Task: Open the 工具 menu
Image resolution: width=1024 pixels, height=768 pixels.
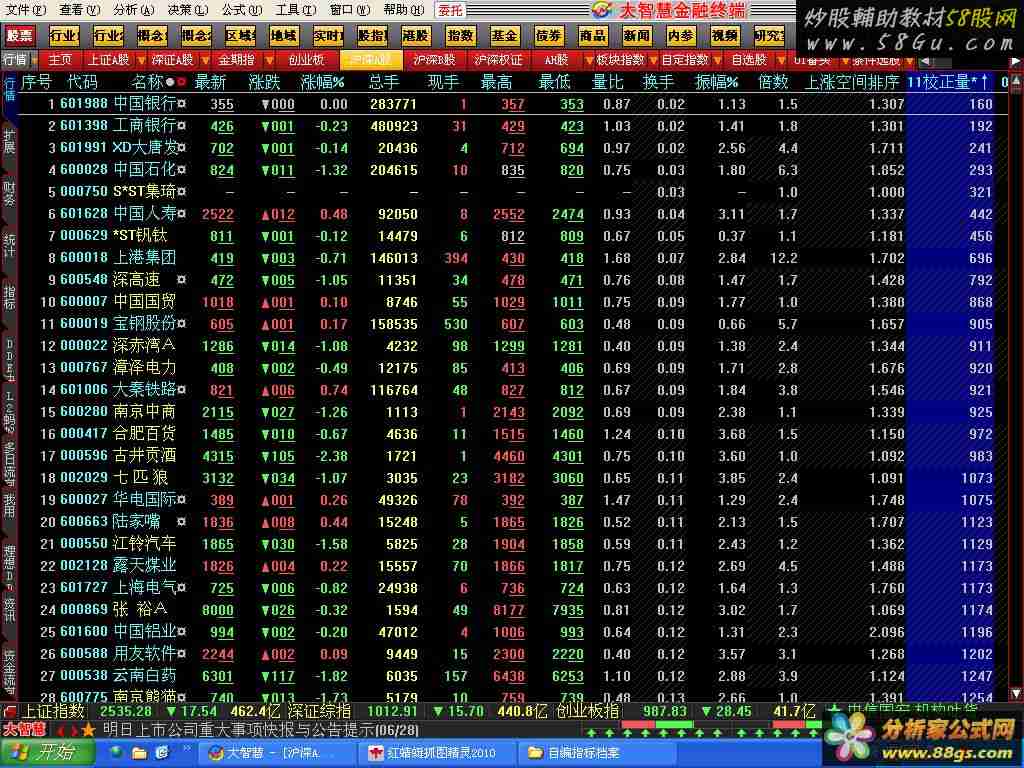Action: coord(296,10)
